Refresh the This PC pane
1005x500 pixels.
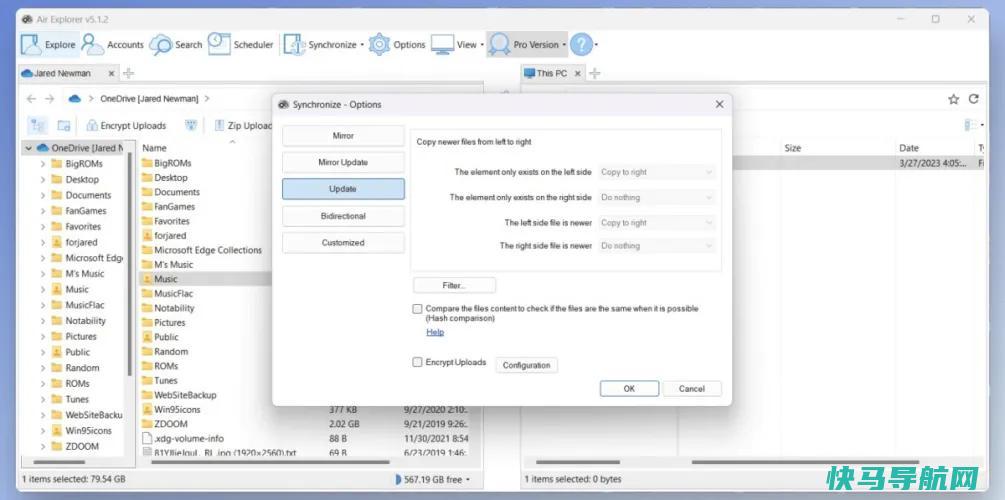[974, 99]
